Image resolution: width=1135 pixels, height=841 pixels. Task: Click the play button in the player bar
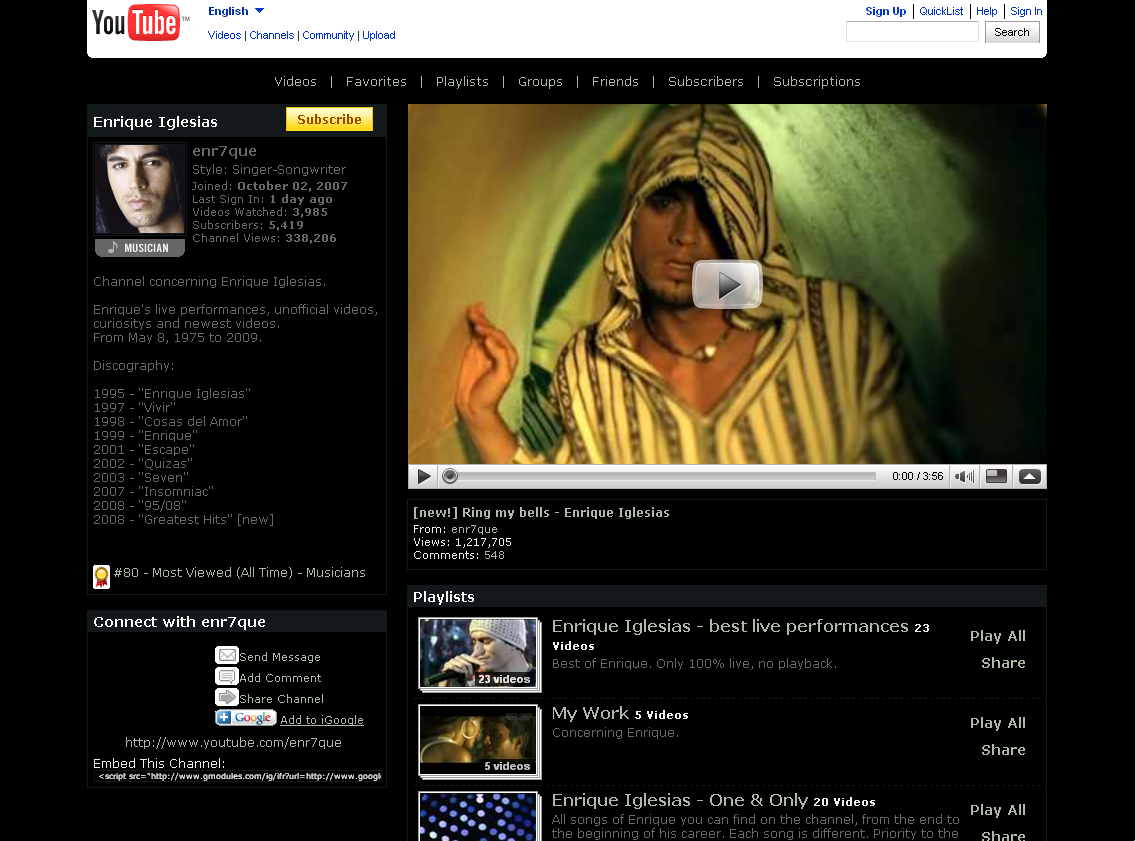(x=423, y=476)
